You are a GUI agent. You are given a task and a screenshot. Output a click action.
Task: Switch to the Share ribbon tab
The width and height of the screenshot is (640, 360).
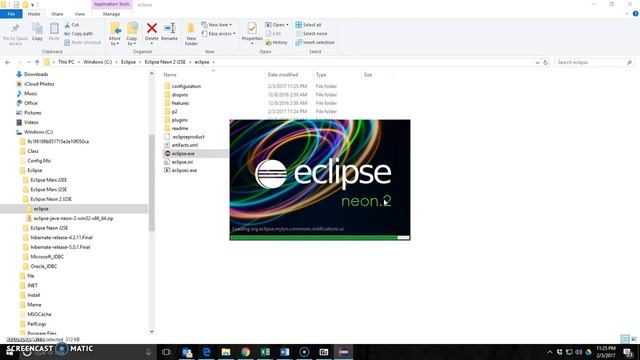[57, 14]
